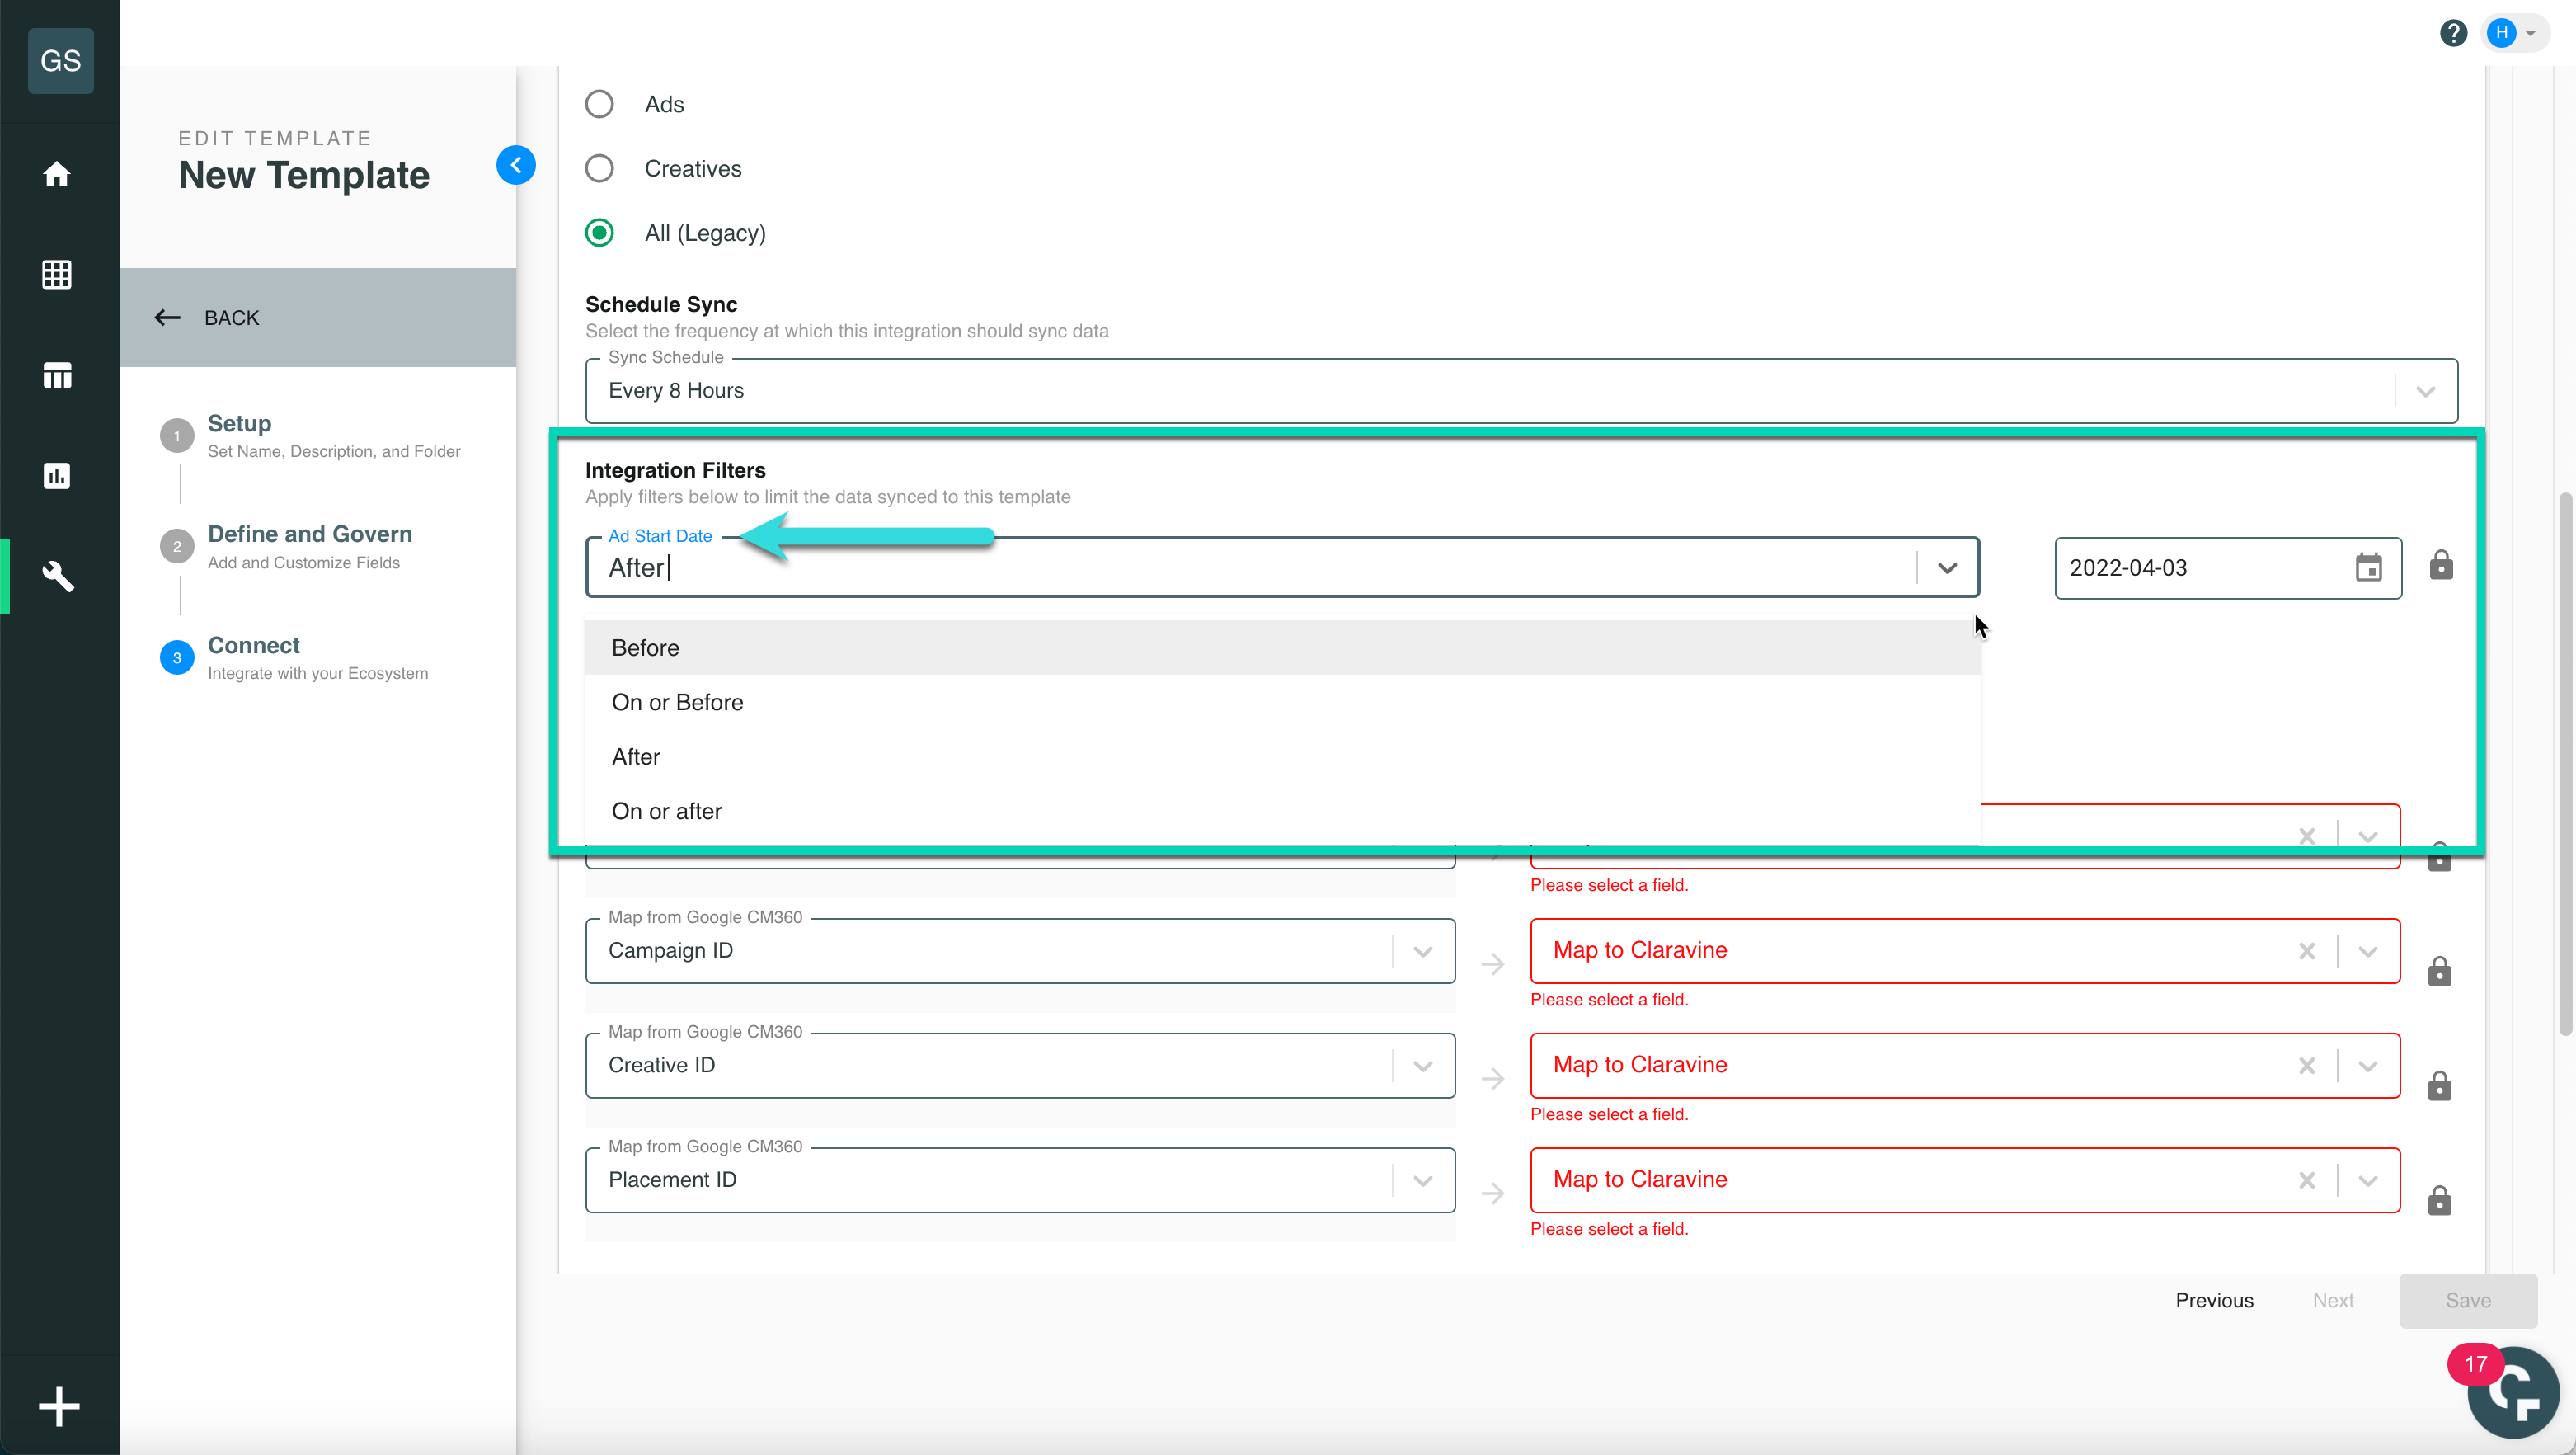Open the columns panel icon in sidebar
The height and width of the screenshot is (1455, 2576).
coord(57,375)
